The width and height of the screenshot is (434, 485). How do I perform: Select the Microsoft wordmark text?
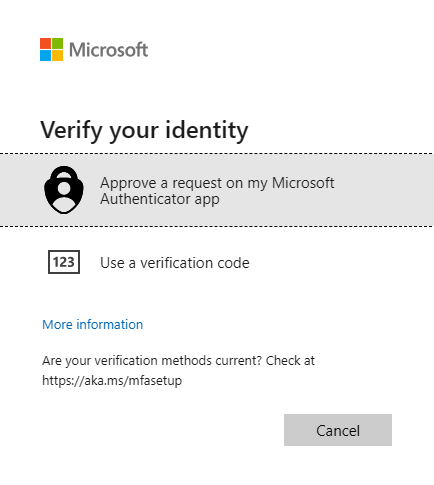(x=108, y=50)
